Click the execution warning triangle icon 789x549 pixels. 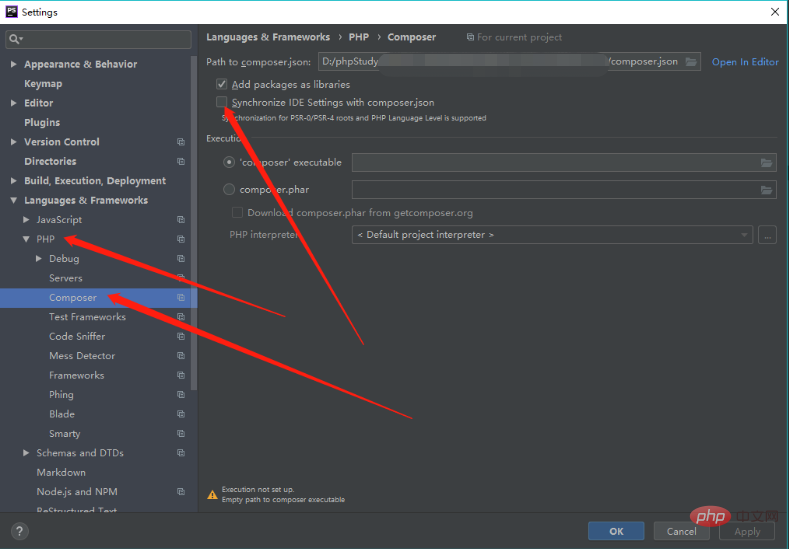tap(212, 495)
